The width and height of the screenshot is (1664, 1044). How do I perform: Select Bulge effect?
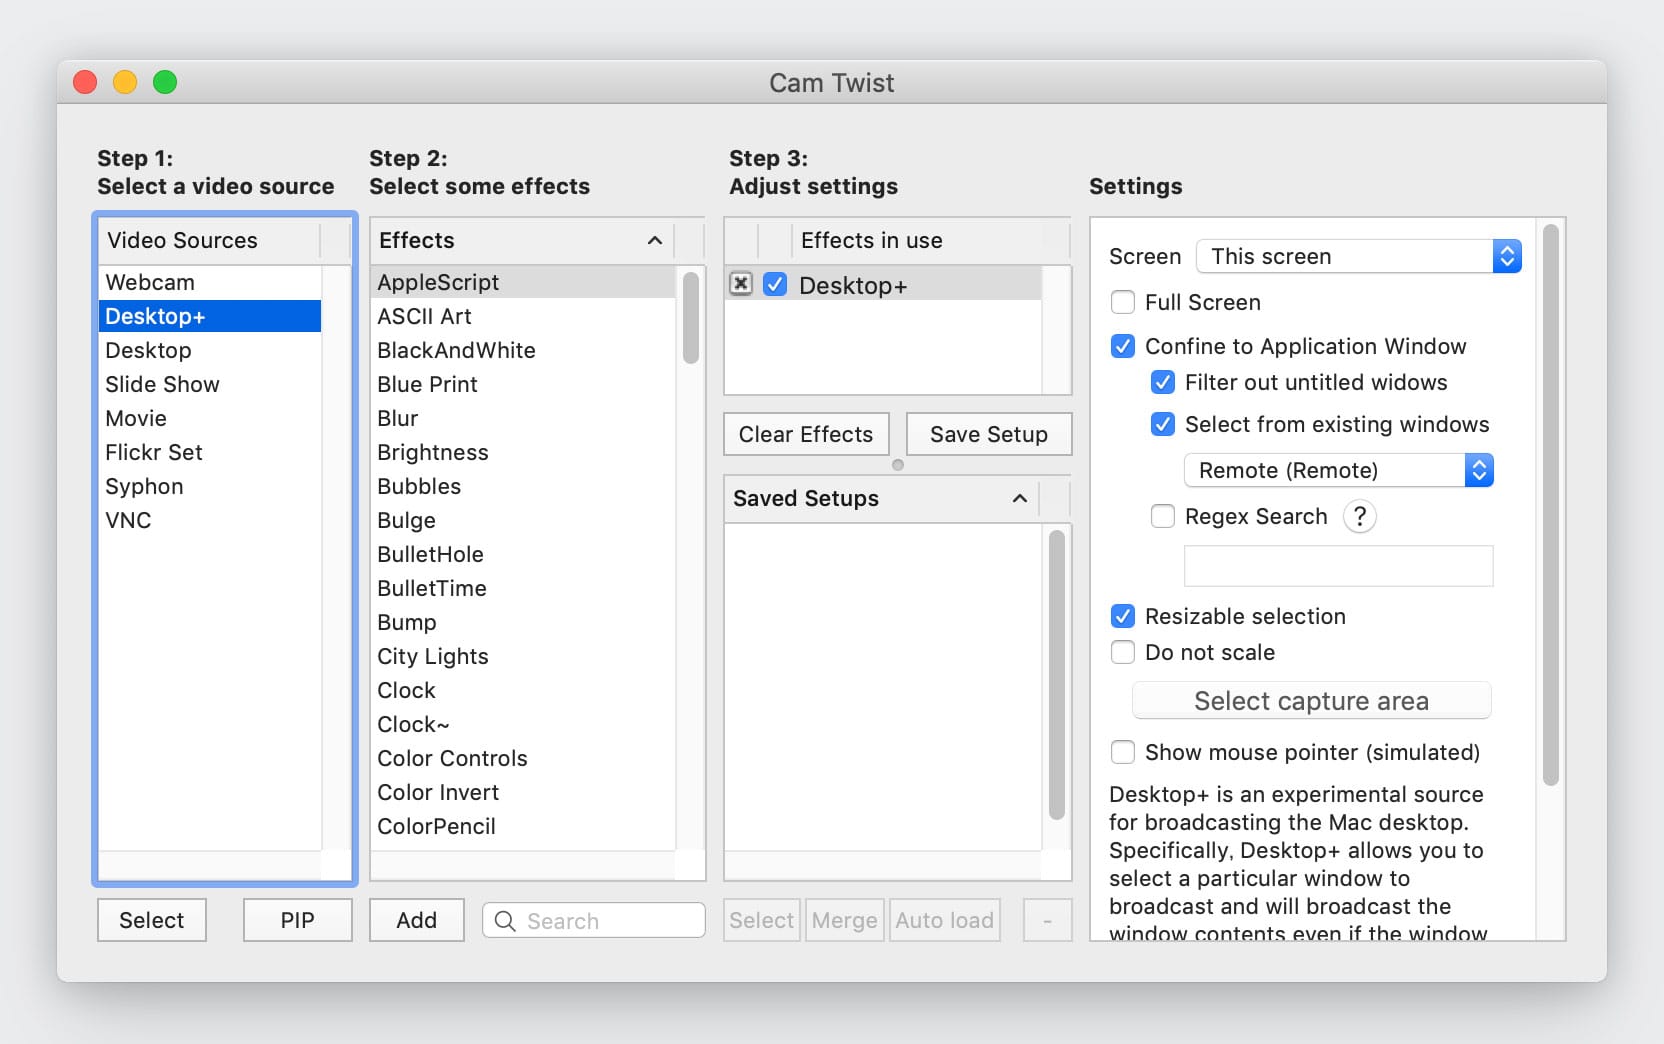pos(522,520)
